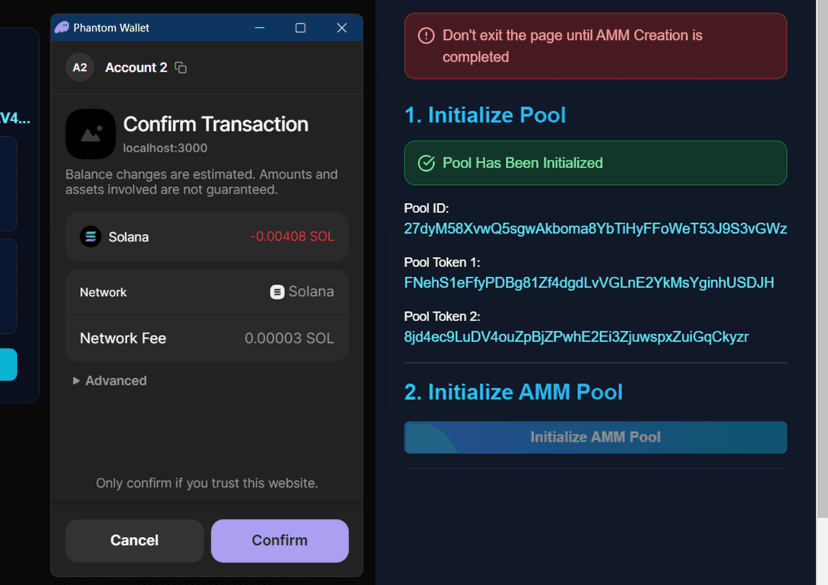This screenshot has width=828, height=585.
Task: Click the Solana balance change row
Action: (x=207, y=237)
